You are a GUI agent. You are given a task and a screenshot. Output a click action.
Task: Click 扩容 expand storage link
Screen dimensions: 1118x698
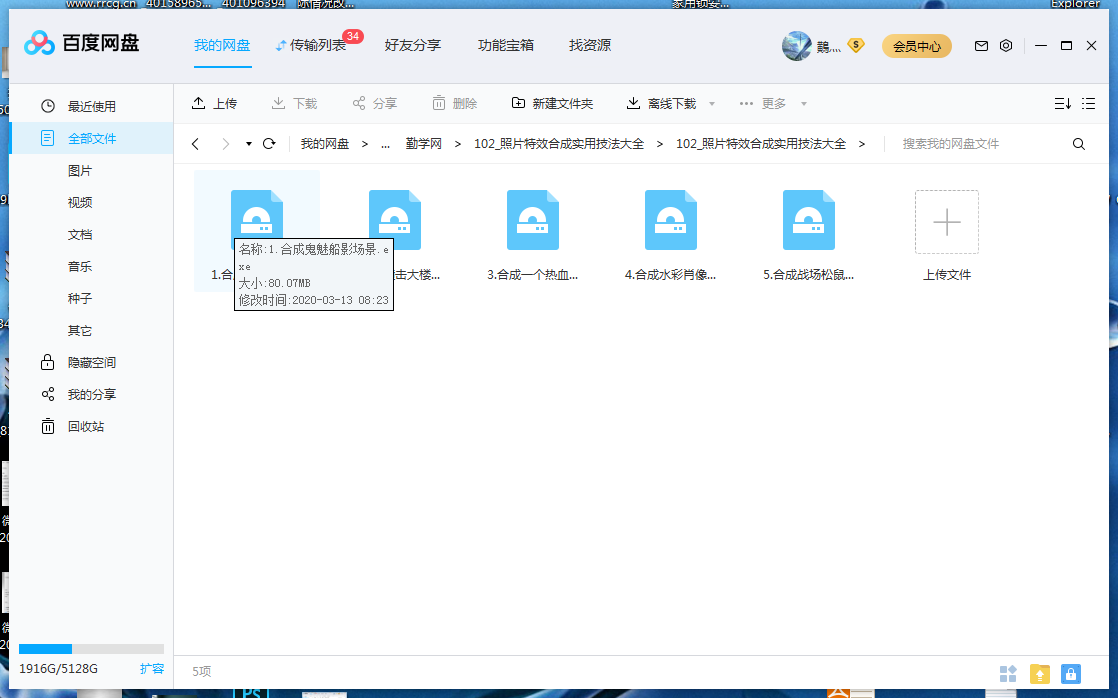pos(152,669)
